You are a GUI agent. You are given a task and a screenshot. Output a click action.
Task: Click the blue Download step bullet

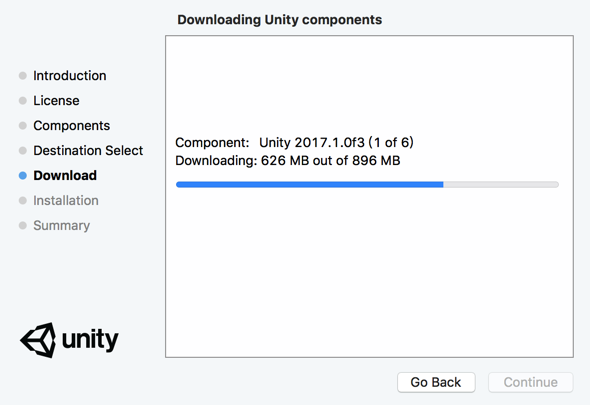tap(23, 175)
